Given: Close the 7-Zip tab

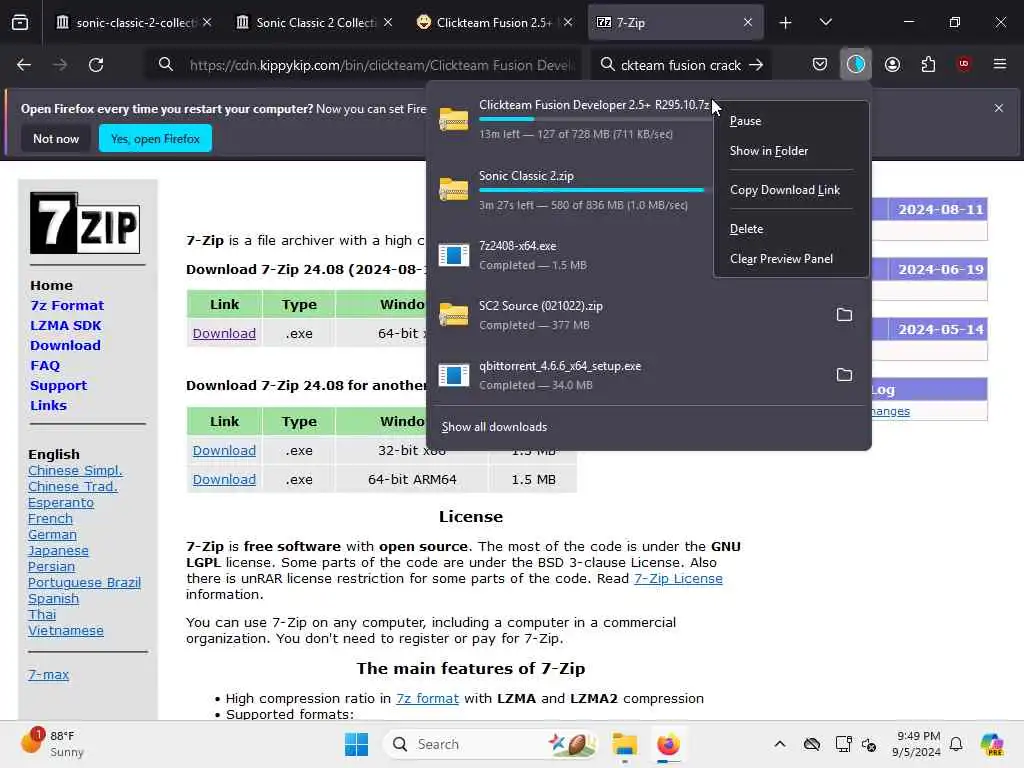Looking at the screenshot, I should click(748, 23).
